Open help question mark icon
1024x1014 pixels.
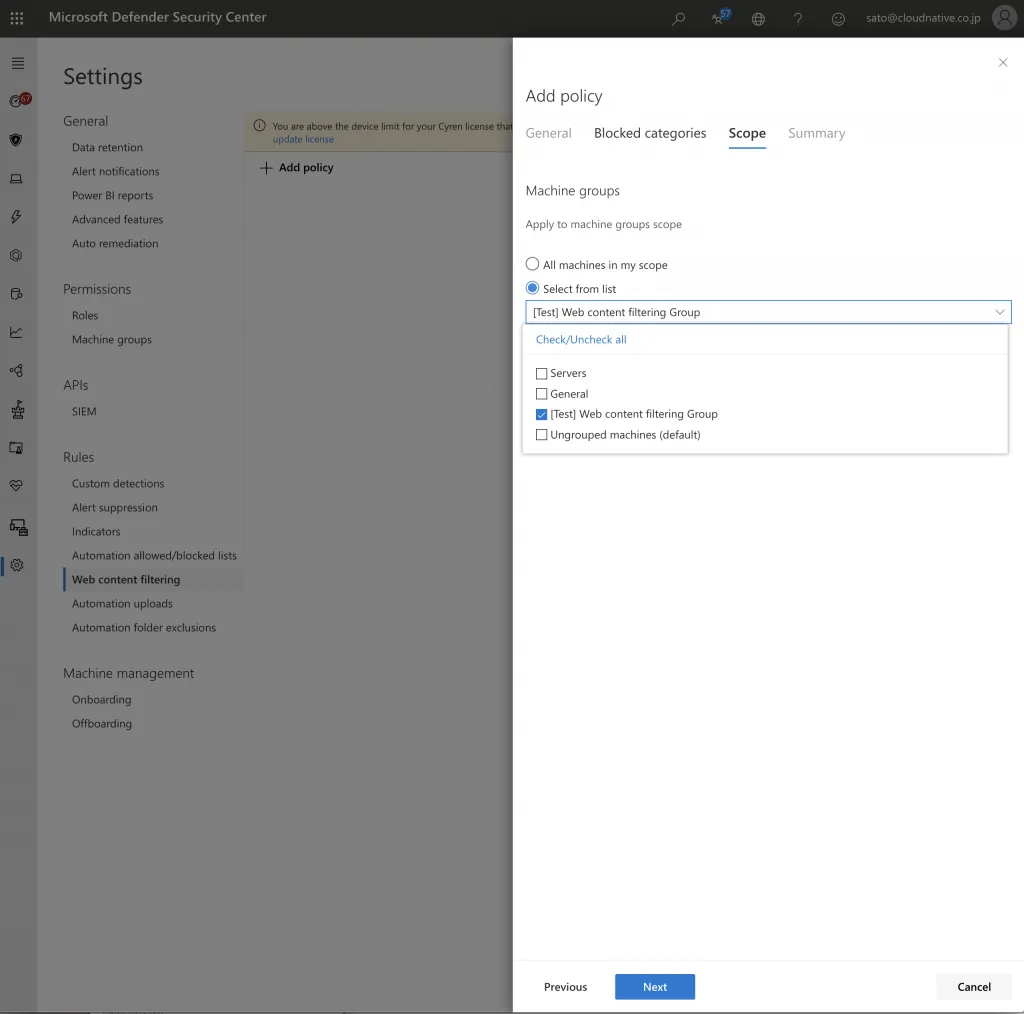point(798,18)
